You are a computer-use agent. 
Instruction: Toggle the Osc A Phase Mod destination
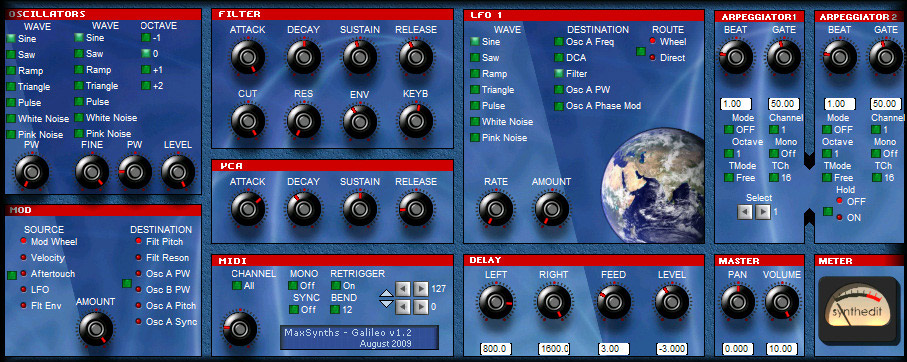pos(559,106)
